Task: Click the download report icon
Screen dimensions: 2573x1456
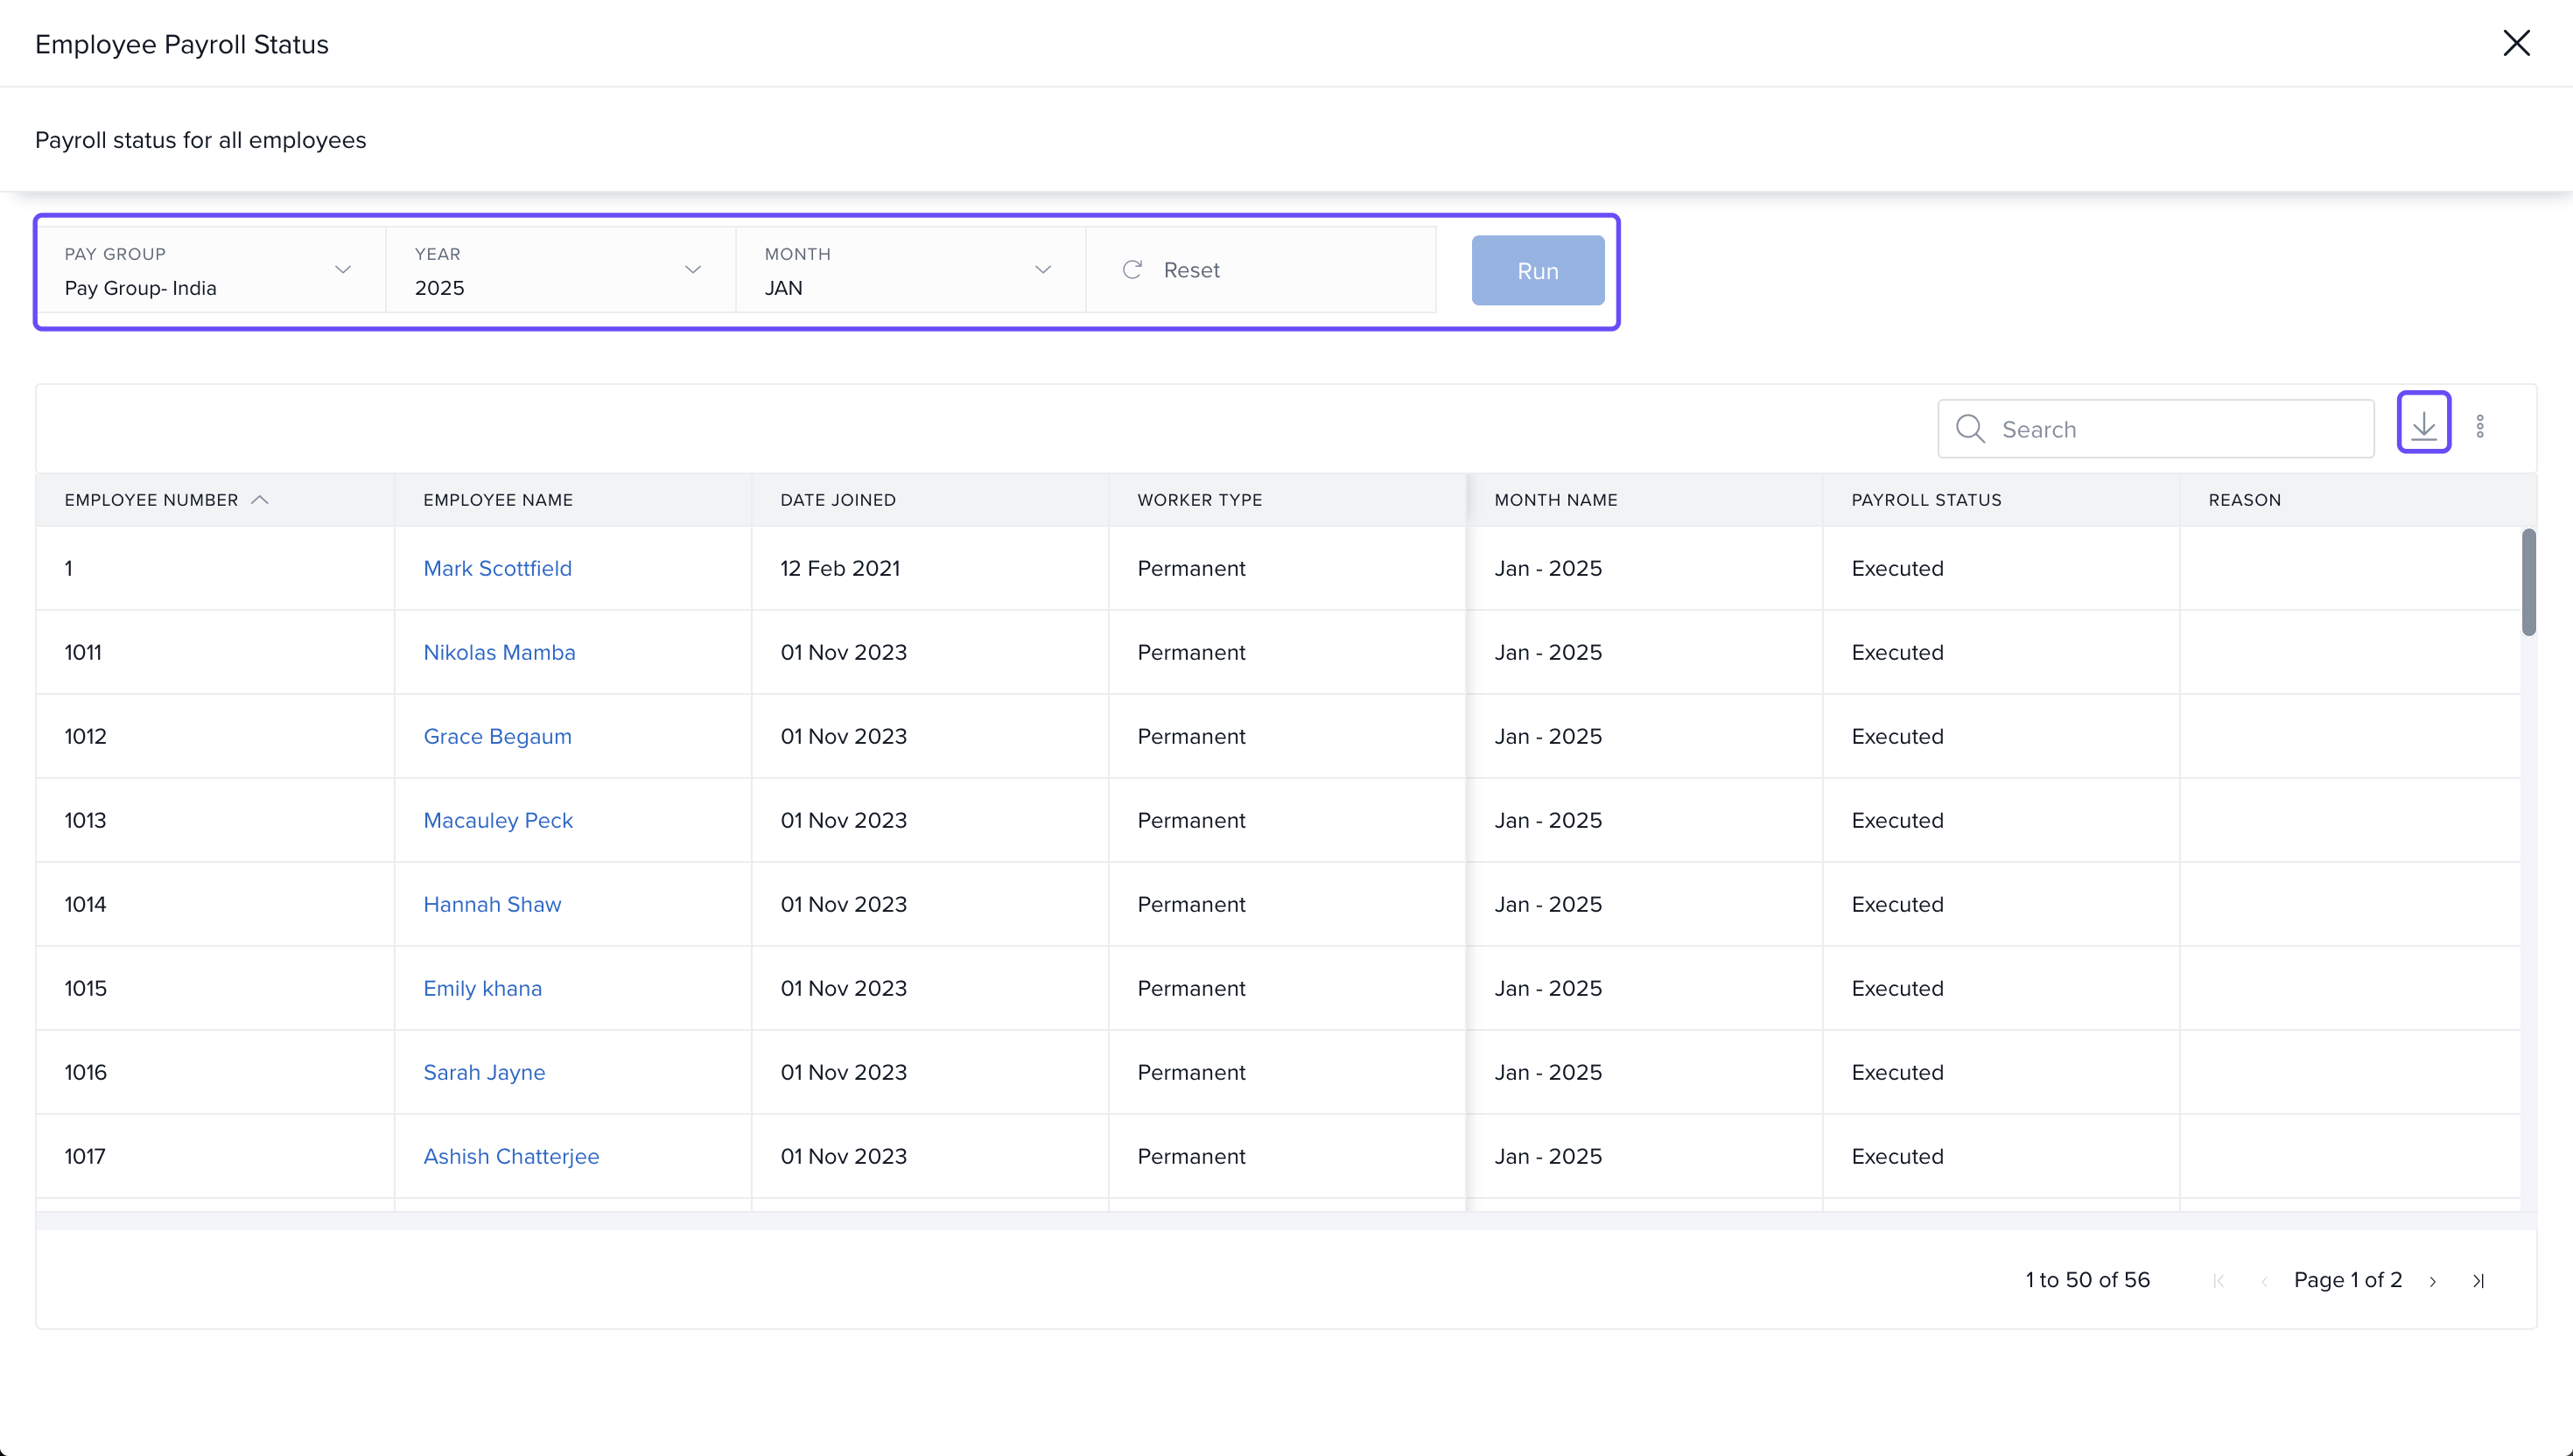Action: 2423,427
